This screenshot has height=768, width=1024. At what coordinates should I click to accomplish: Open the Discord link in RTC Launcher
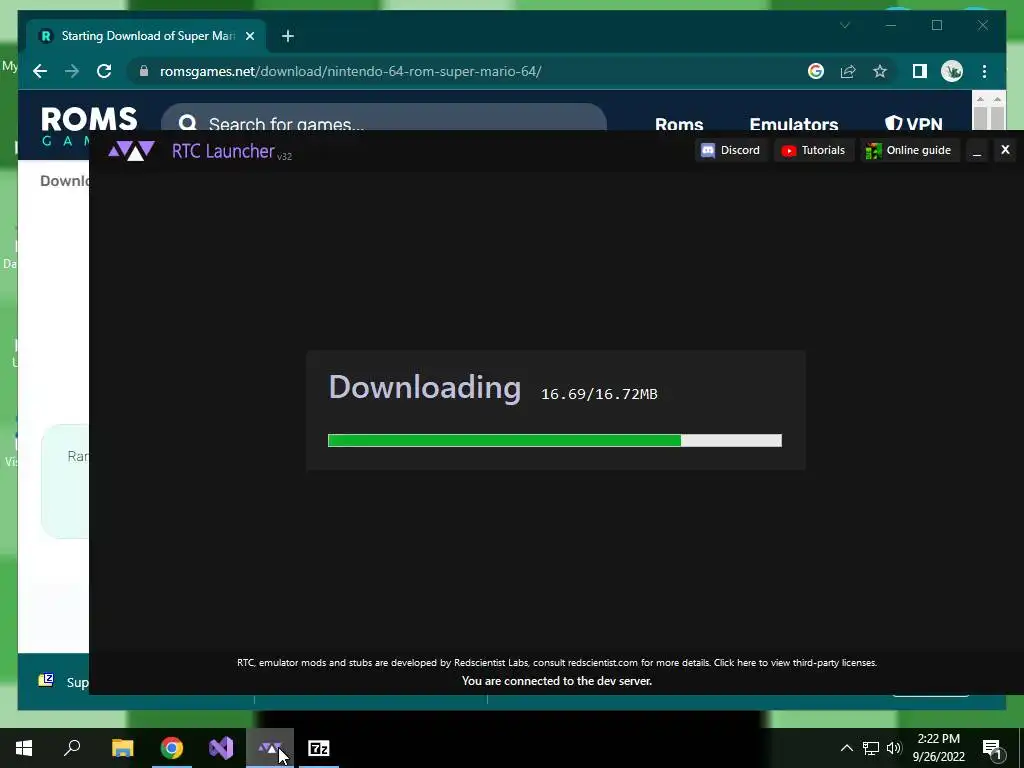click(730, 150)
